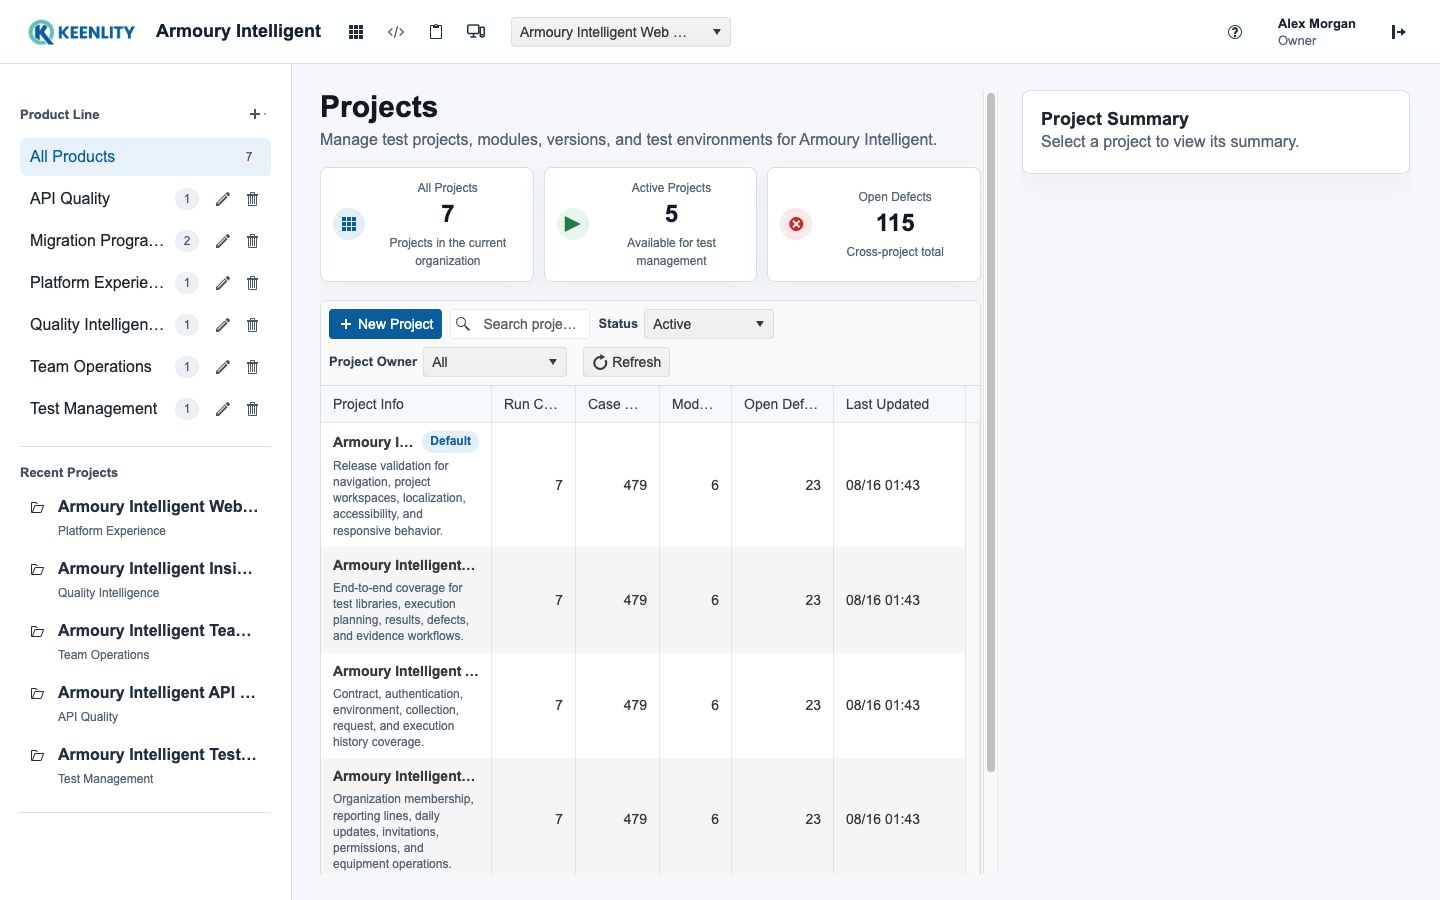This screenshot has width=1440, height=900.
Task: Click the Migration Program count badge 2
Action: pos(186,241)
